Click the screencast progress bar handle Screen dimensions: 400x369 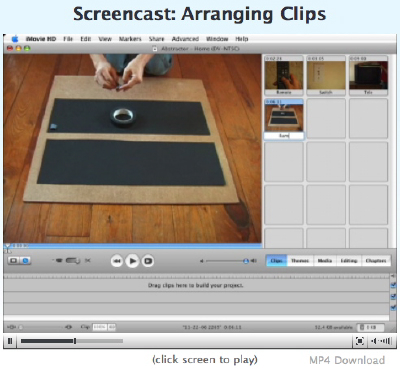point(75,341)
